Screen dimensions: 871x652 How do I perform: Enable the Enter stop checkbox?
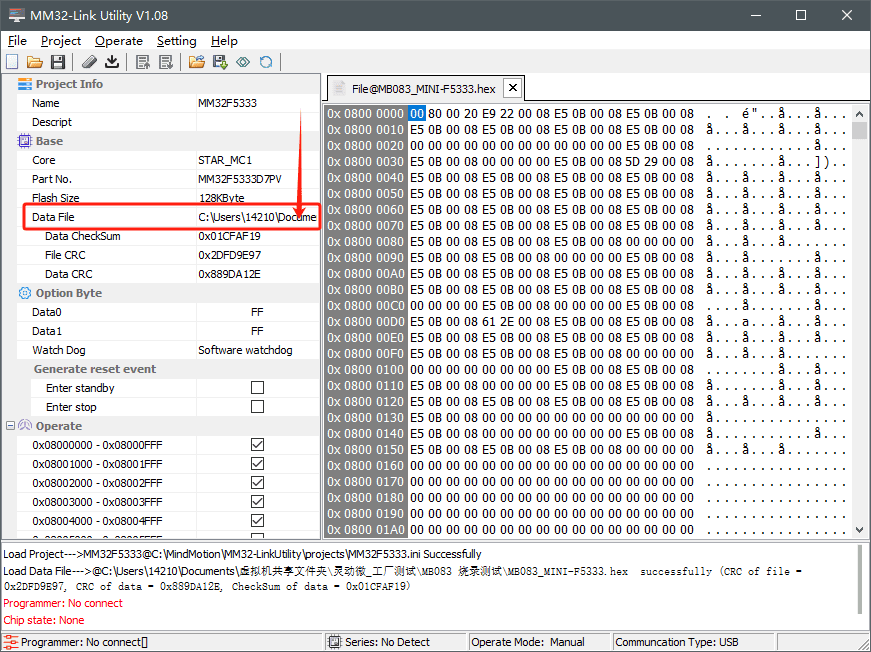[257, 407]
